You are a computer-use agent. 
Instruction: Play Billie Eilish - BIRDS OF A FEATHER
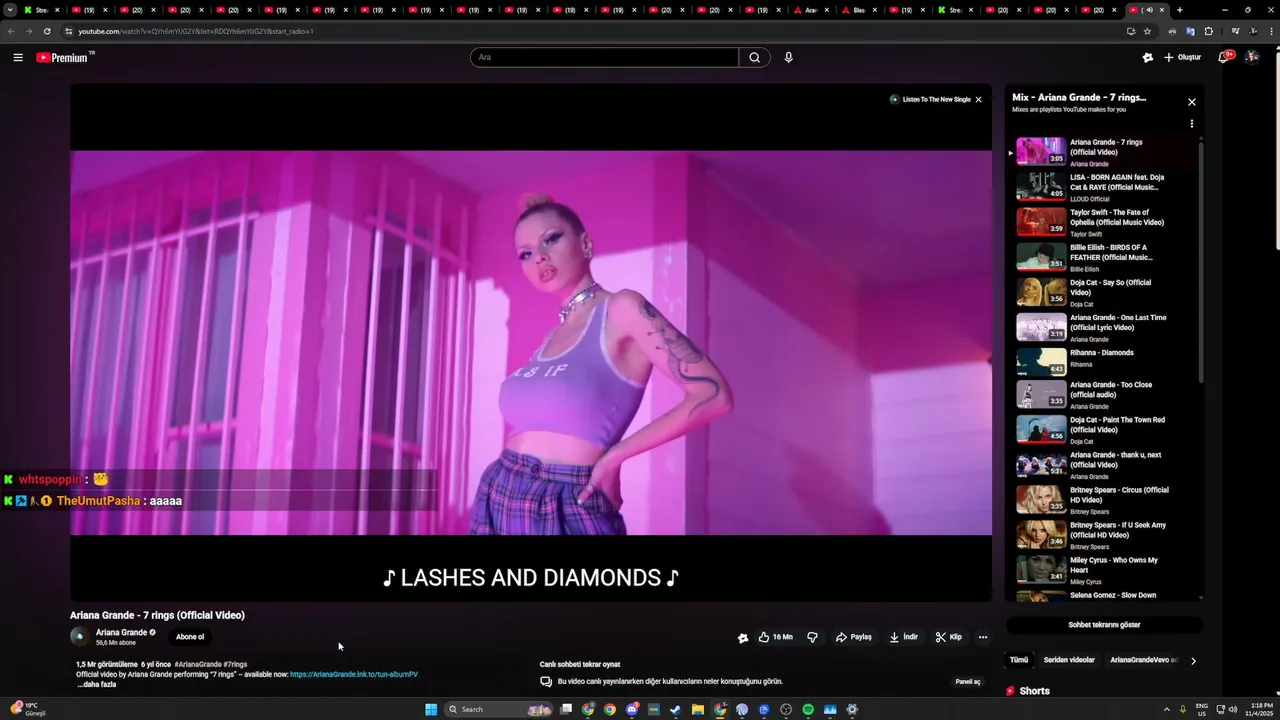1102,256
